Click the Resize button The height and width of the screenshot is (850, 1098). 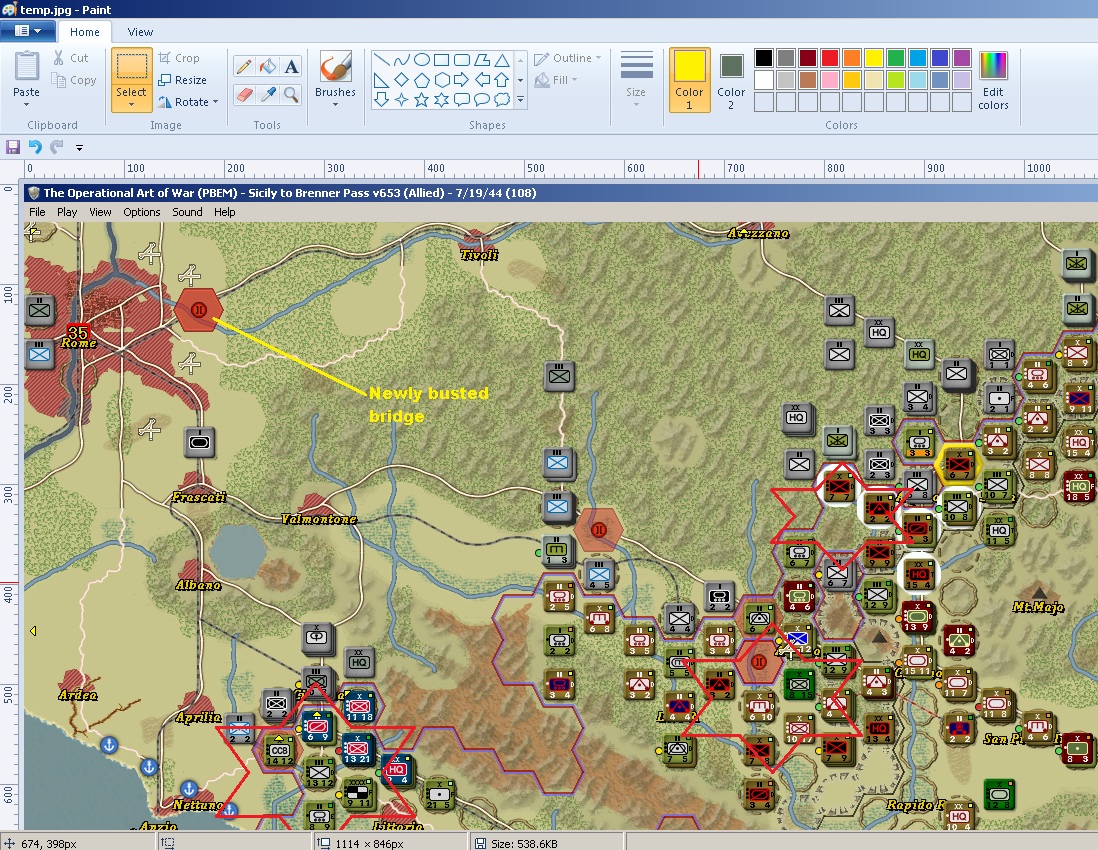click(x=182, y=80)
